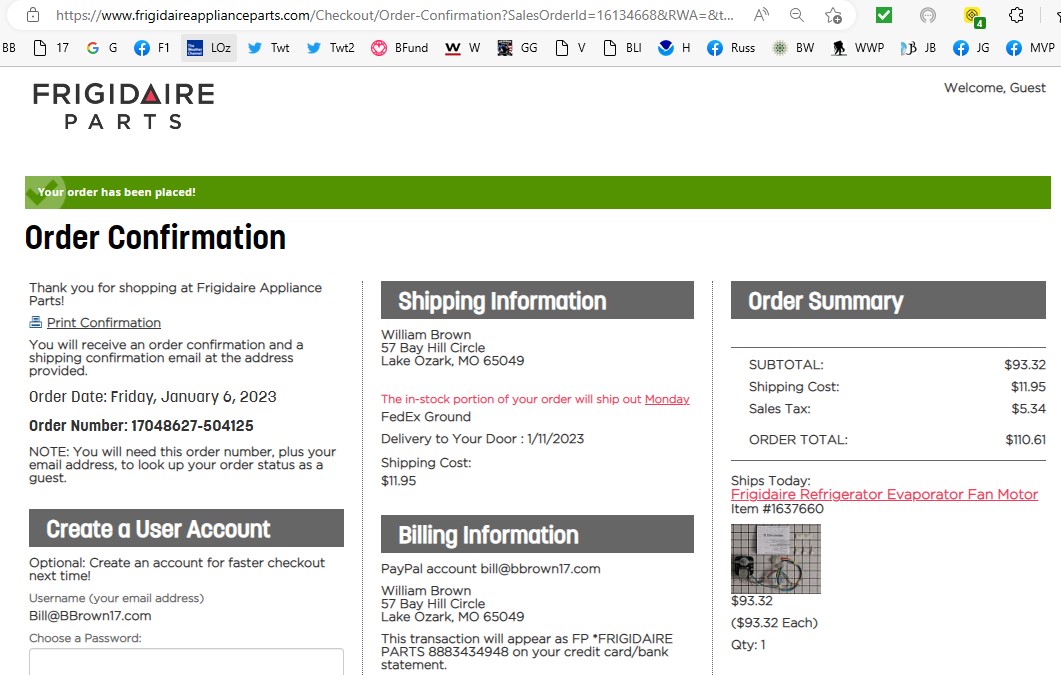The image size is (1061, 675).
Task: Open the 'BLI' bookmark
Action: (x=623, y=48)
